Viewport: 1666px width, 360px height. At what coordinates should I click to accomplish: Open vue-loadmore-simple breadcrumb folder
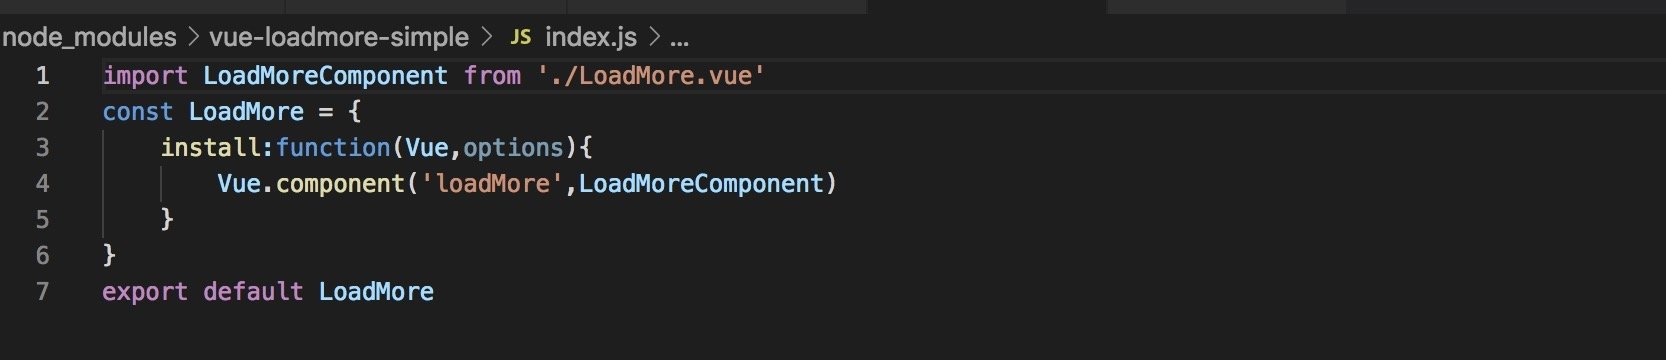click(339, 38)
